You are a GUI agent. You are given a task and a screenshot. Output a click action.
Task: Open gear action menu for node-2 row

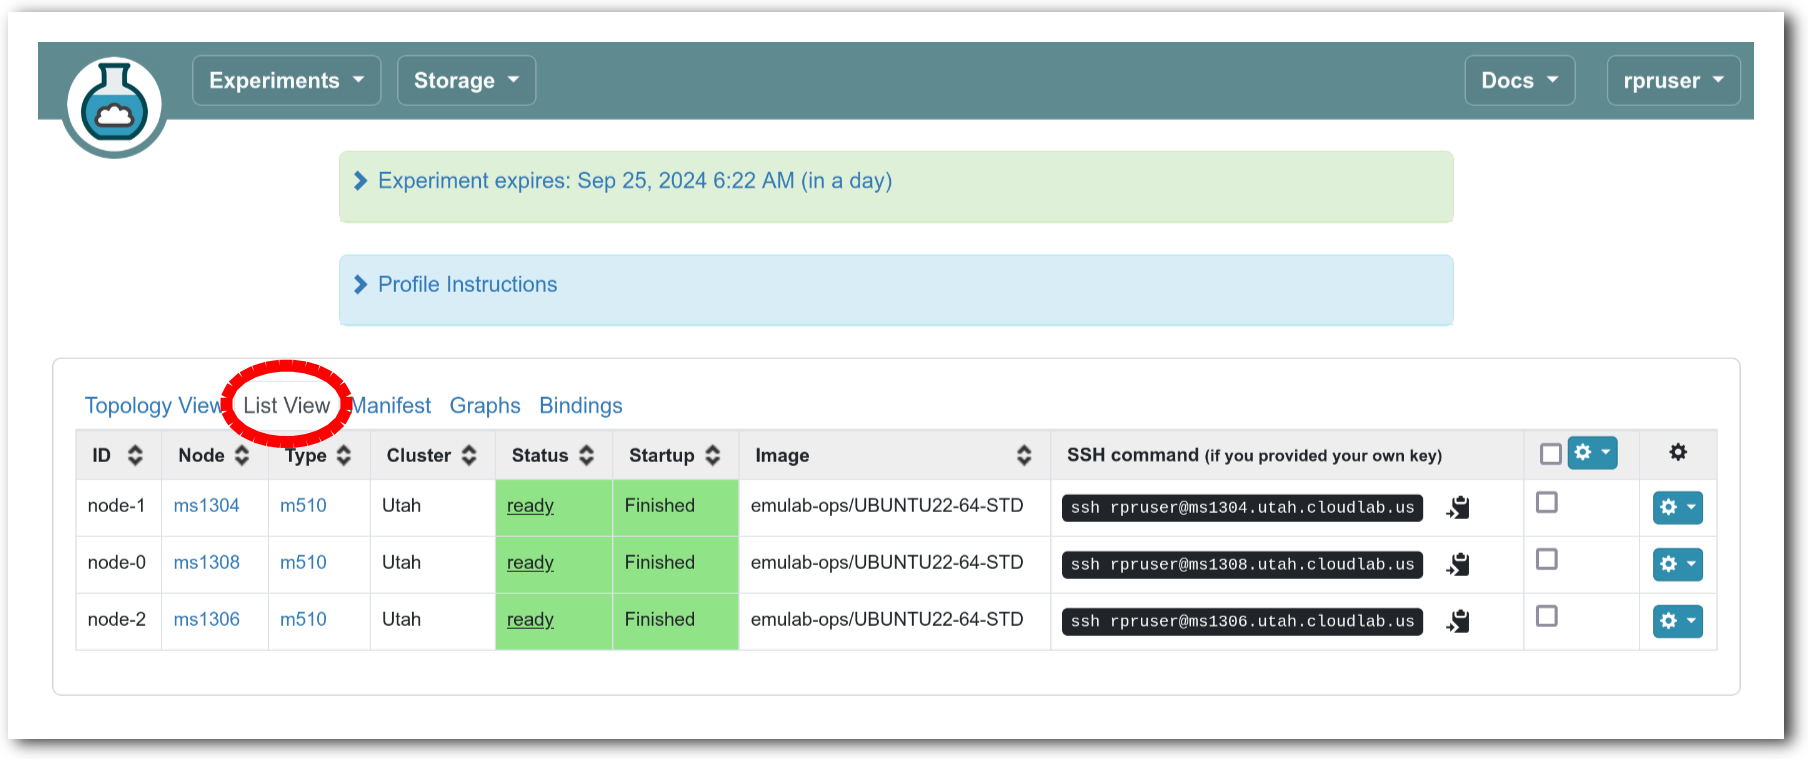click(1678, 622)
